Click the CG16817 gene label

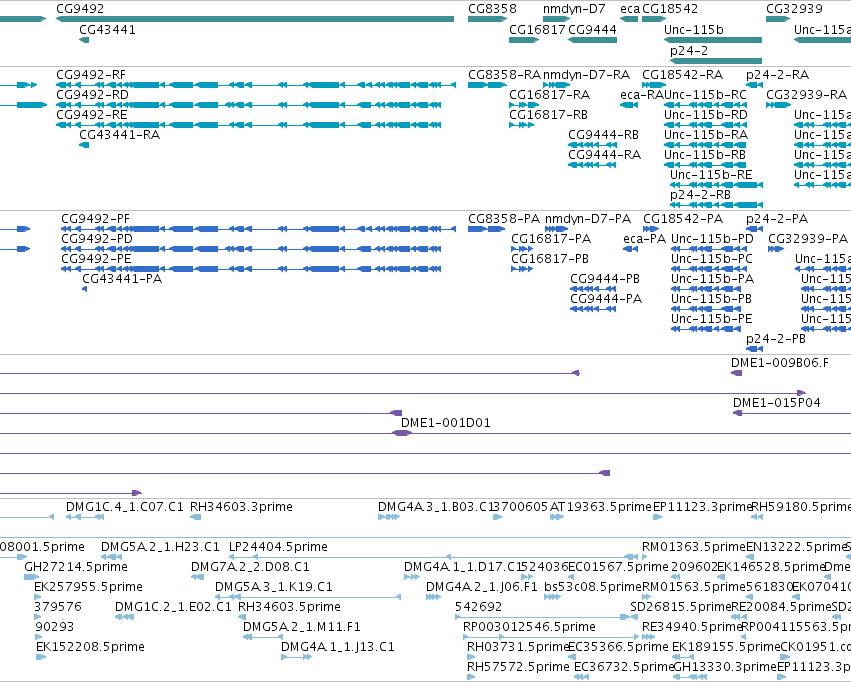pos(537,29)
